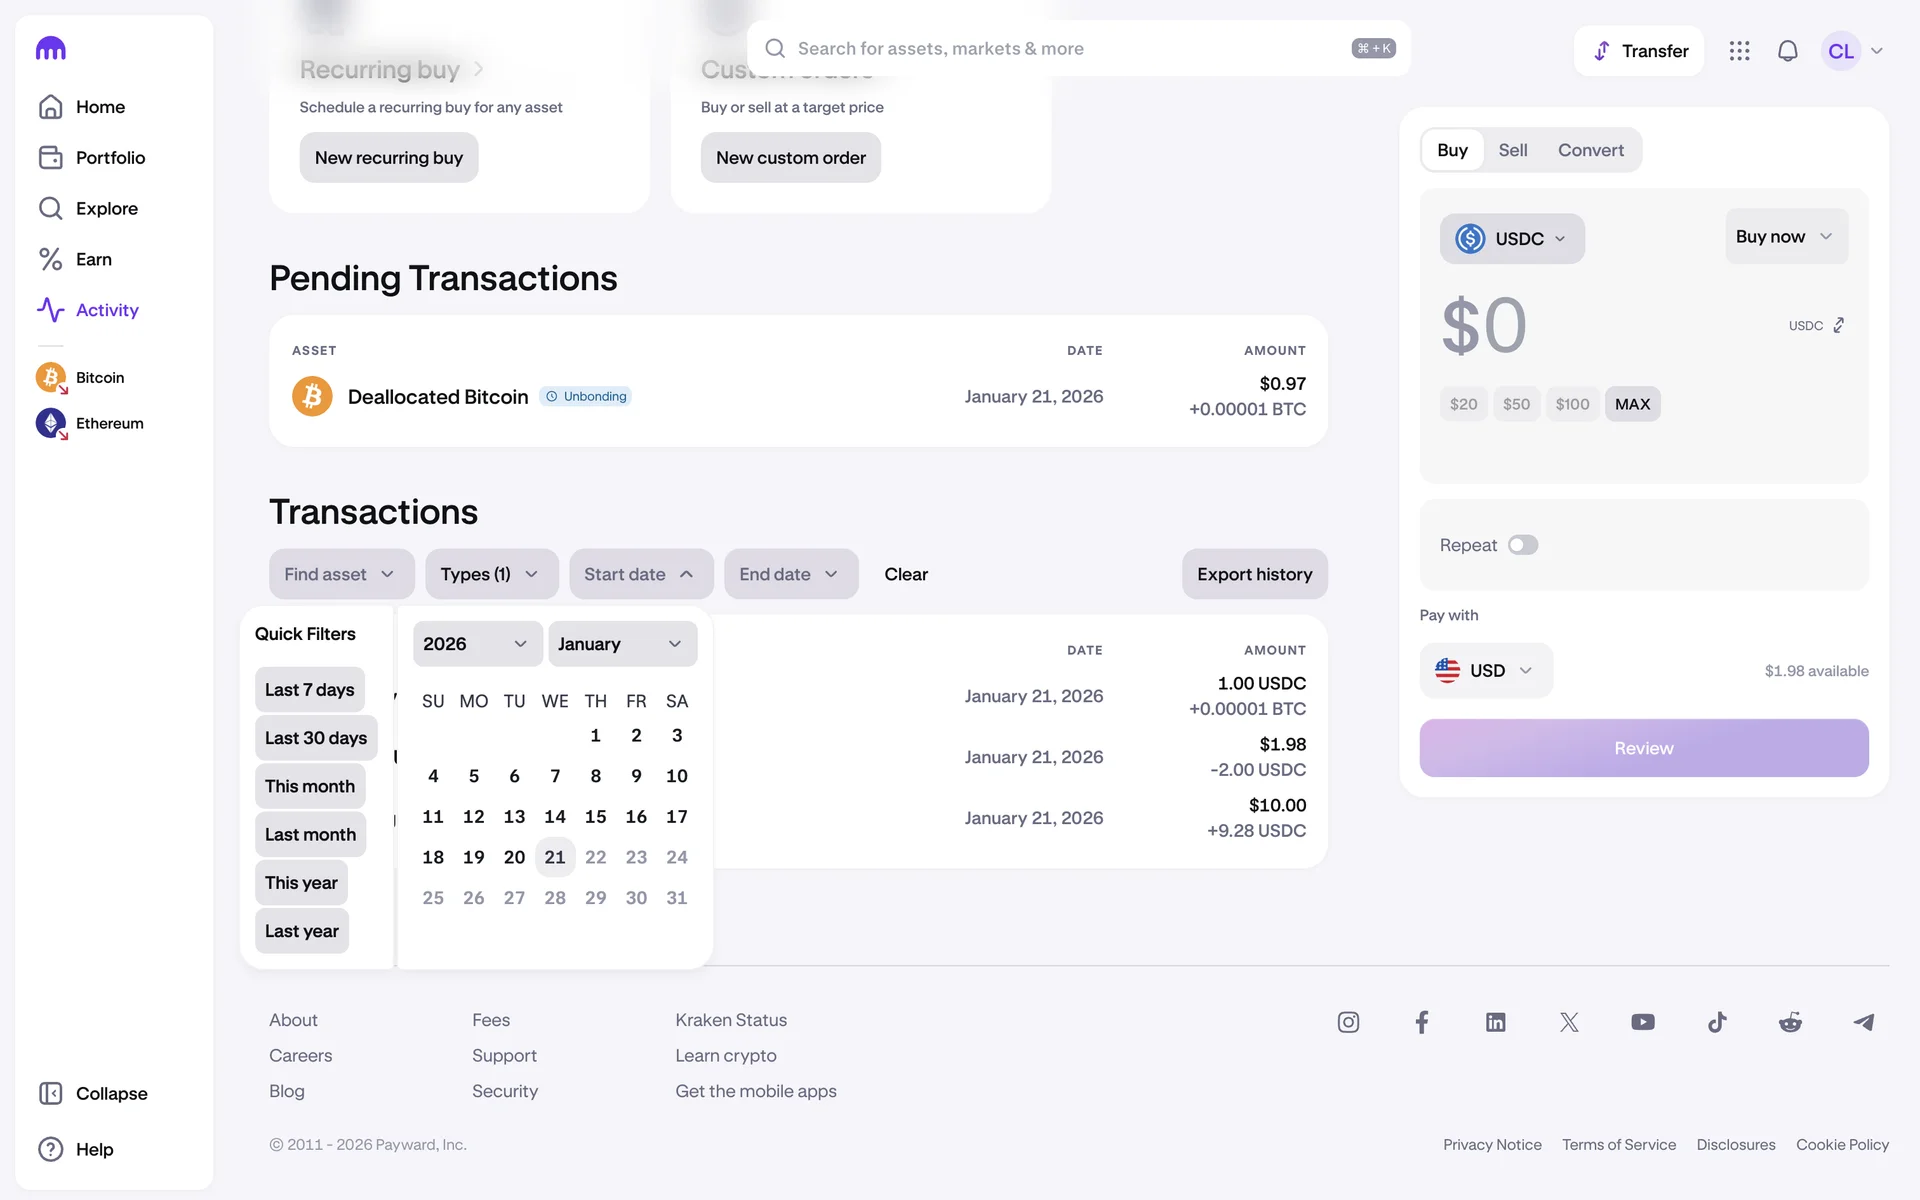1920x1200 pixels.
Task: Expand the January month dropdown
Action: (621, 644)
